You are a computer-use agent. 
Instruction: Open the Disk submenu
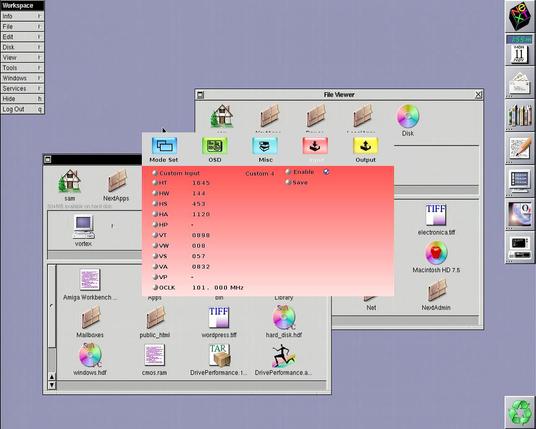(x=22, y=47)
